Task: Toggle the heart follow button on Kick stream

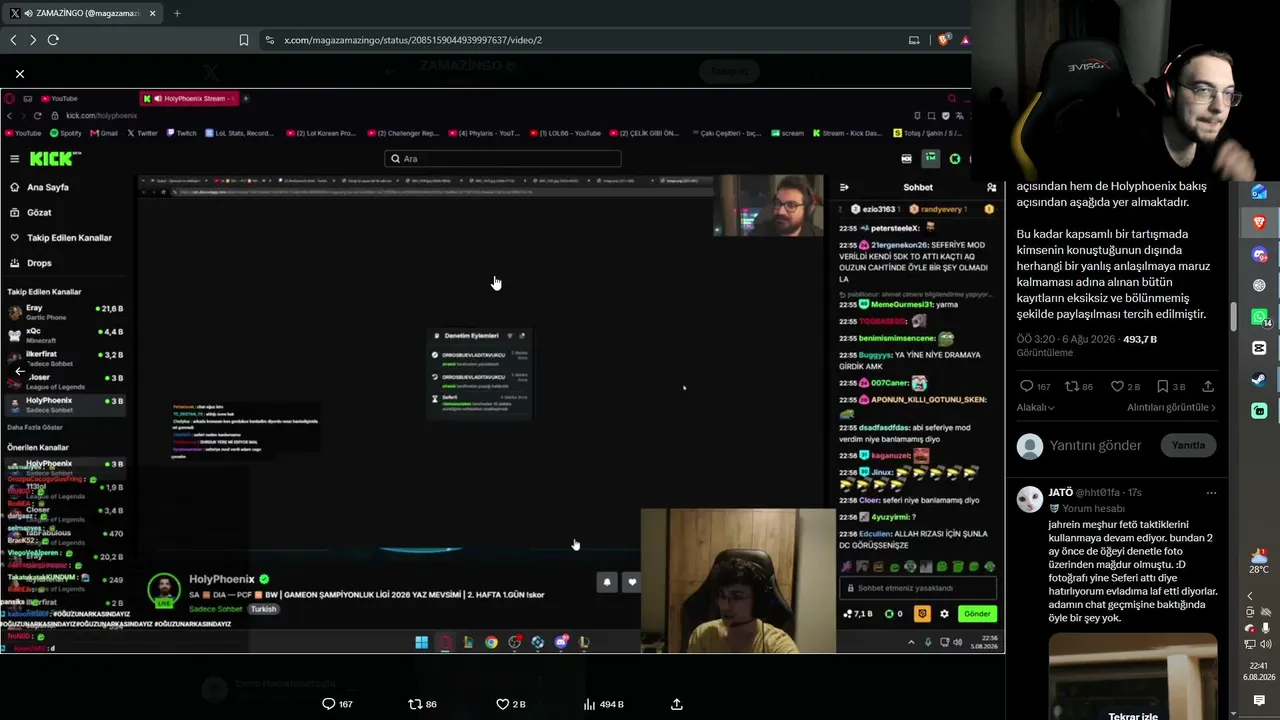Action: [631, 581]
